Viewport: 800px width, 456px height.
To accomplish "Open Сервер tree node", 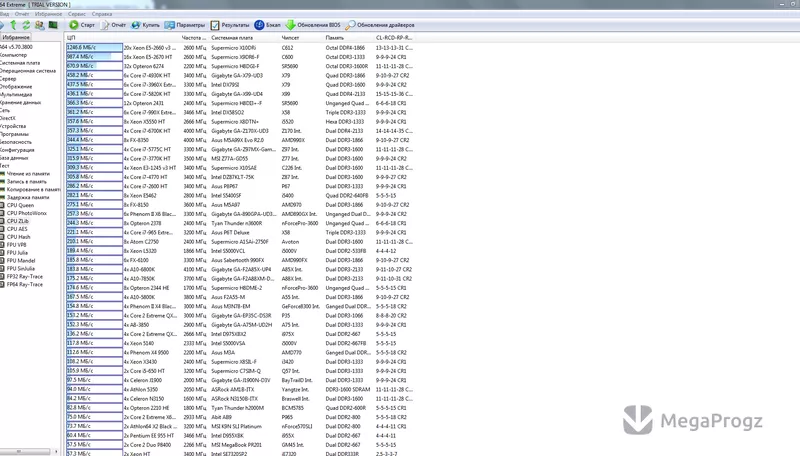I will pos(8,79).
